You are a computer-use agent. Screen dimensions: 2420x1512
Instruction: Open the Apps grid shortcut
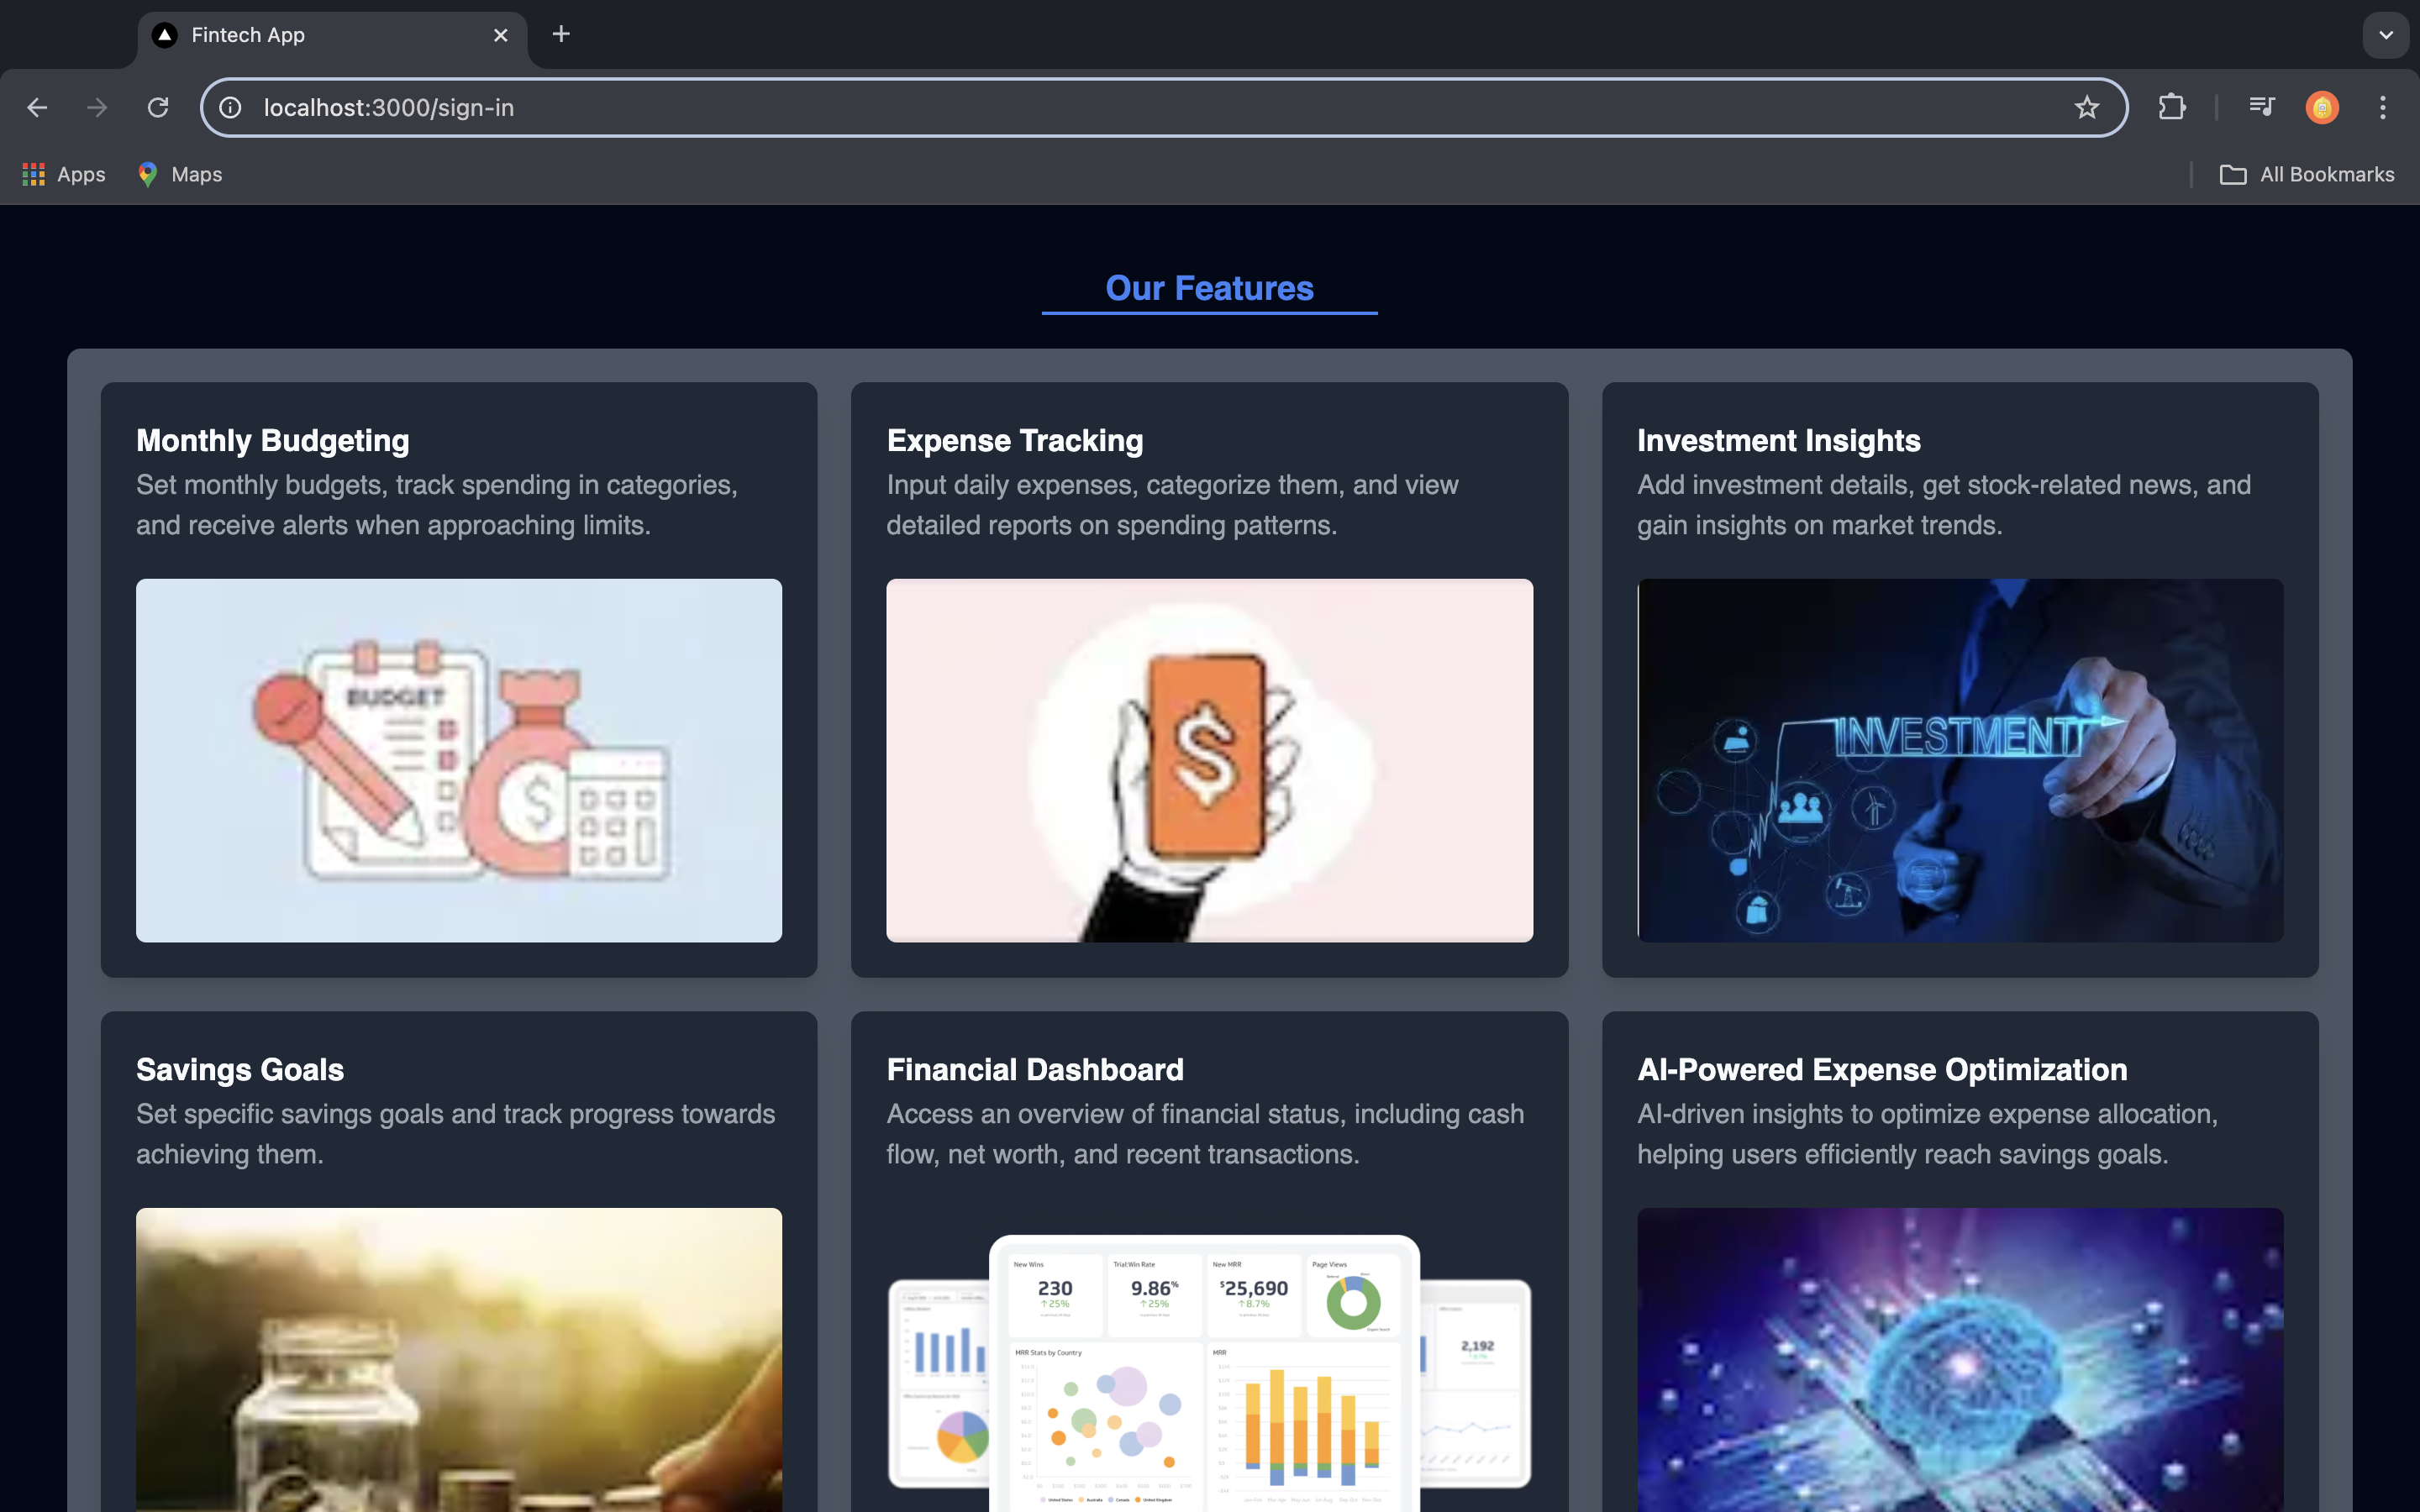[64, 174]
